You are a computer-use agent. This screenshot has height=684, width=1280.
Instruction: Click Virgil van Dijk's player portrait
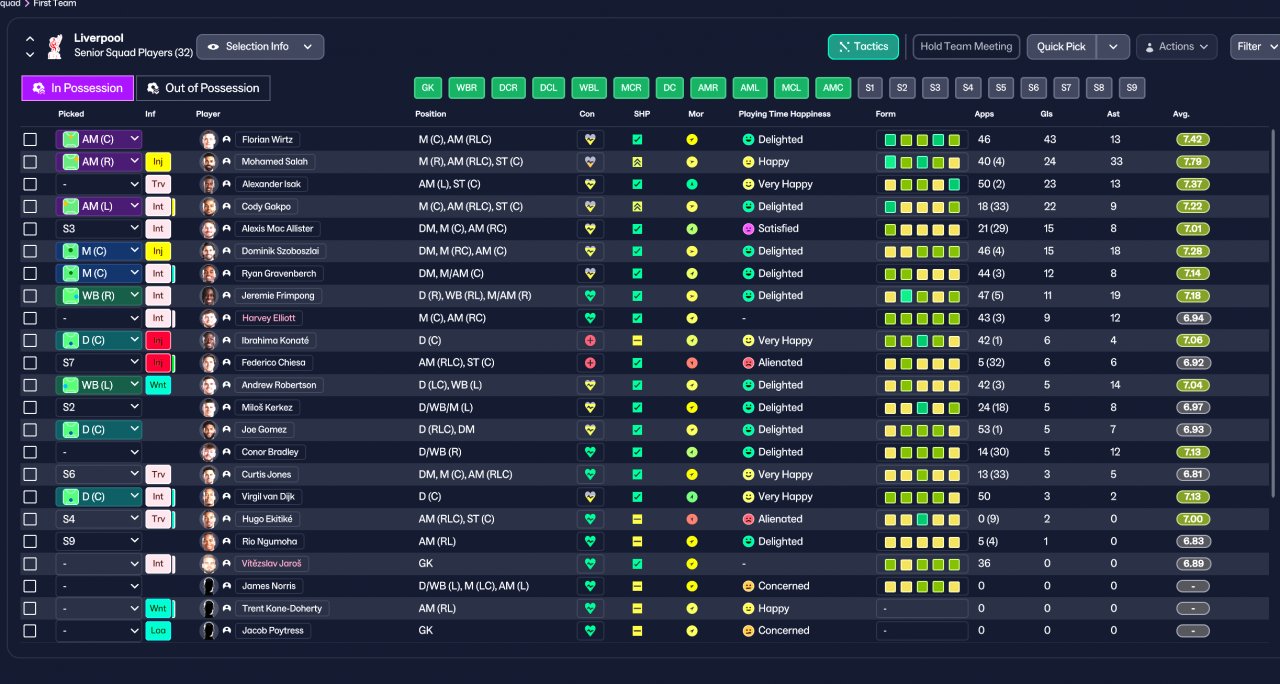click(209, 497)
